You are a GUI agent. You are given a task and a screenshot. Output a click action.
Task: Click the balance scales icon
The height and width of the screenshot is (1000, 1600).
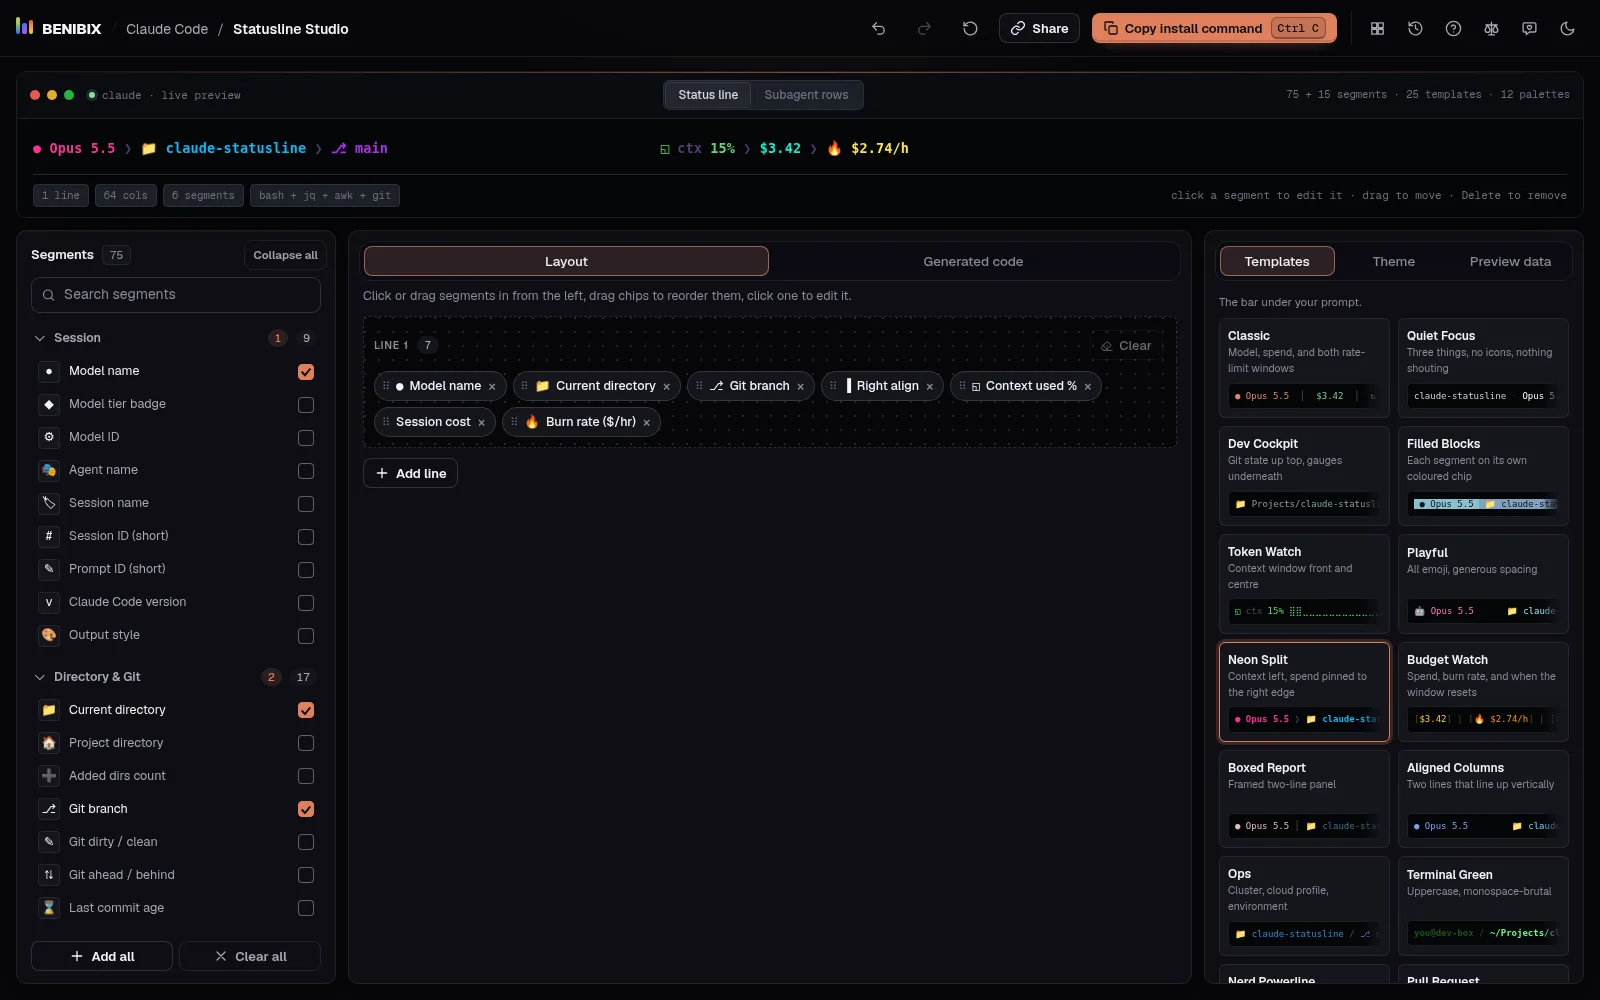coord(1491,29)
